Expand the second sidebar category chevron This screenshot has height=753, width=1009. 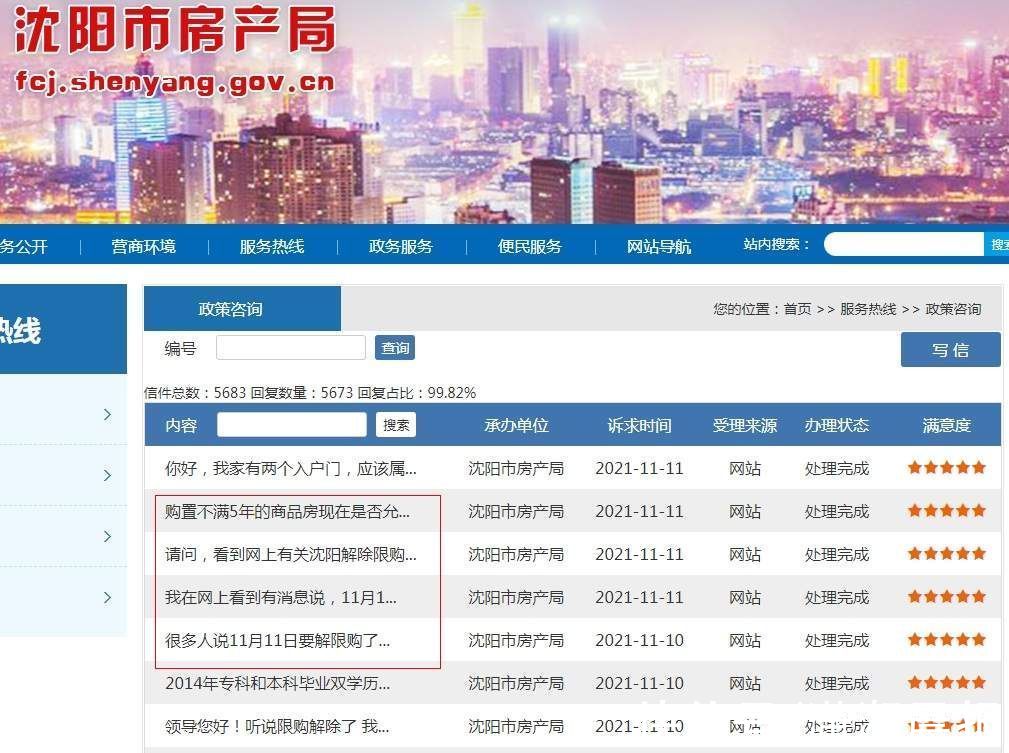107,475
